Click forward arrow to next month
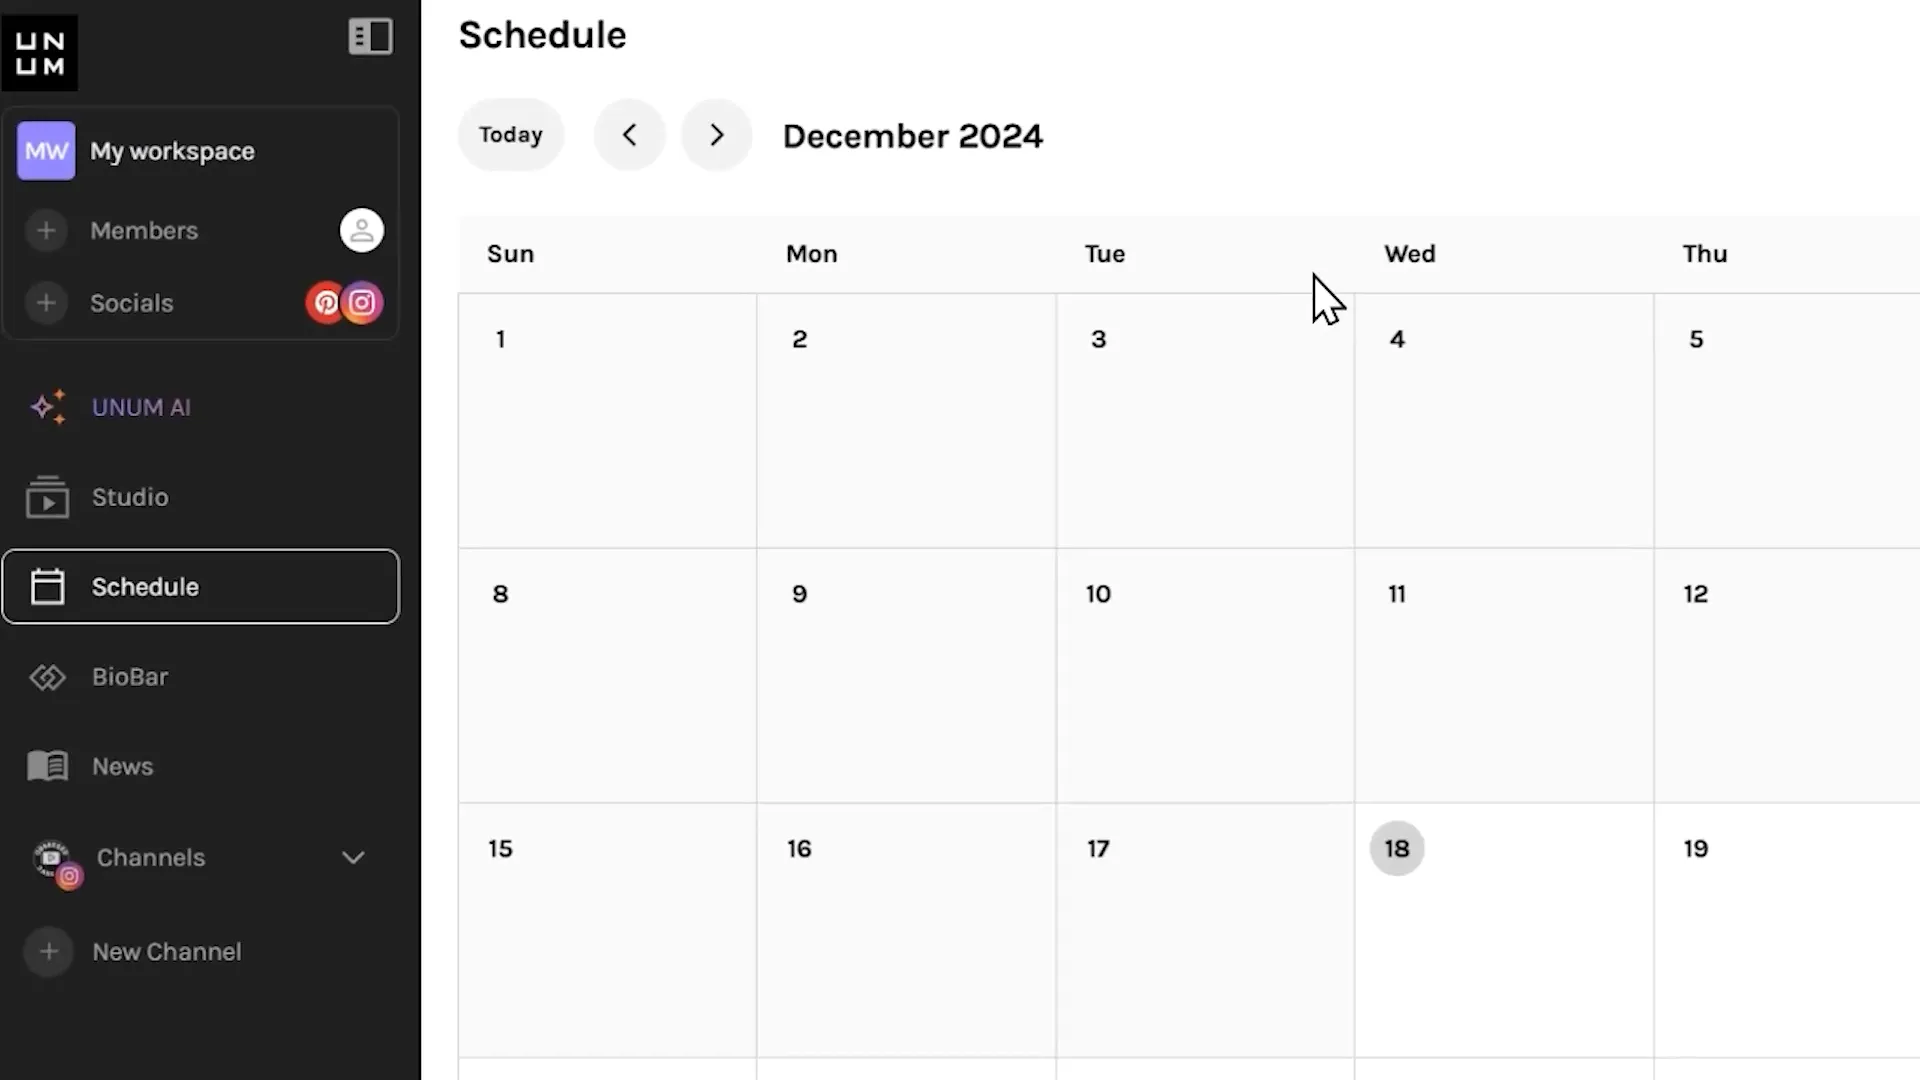Viewport: 1920px width, 1080px height. pyautogui.click(x=716, y=135)
